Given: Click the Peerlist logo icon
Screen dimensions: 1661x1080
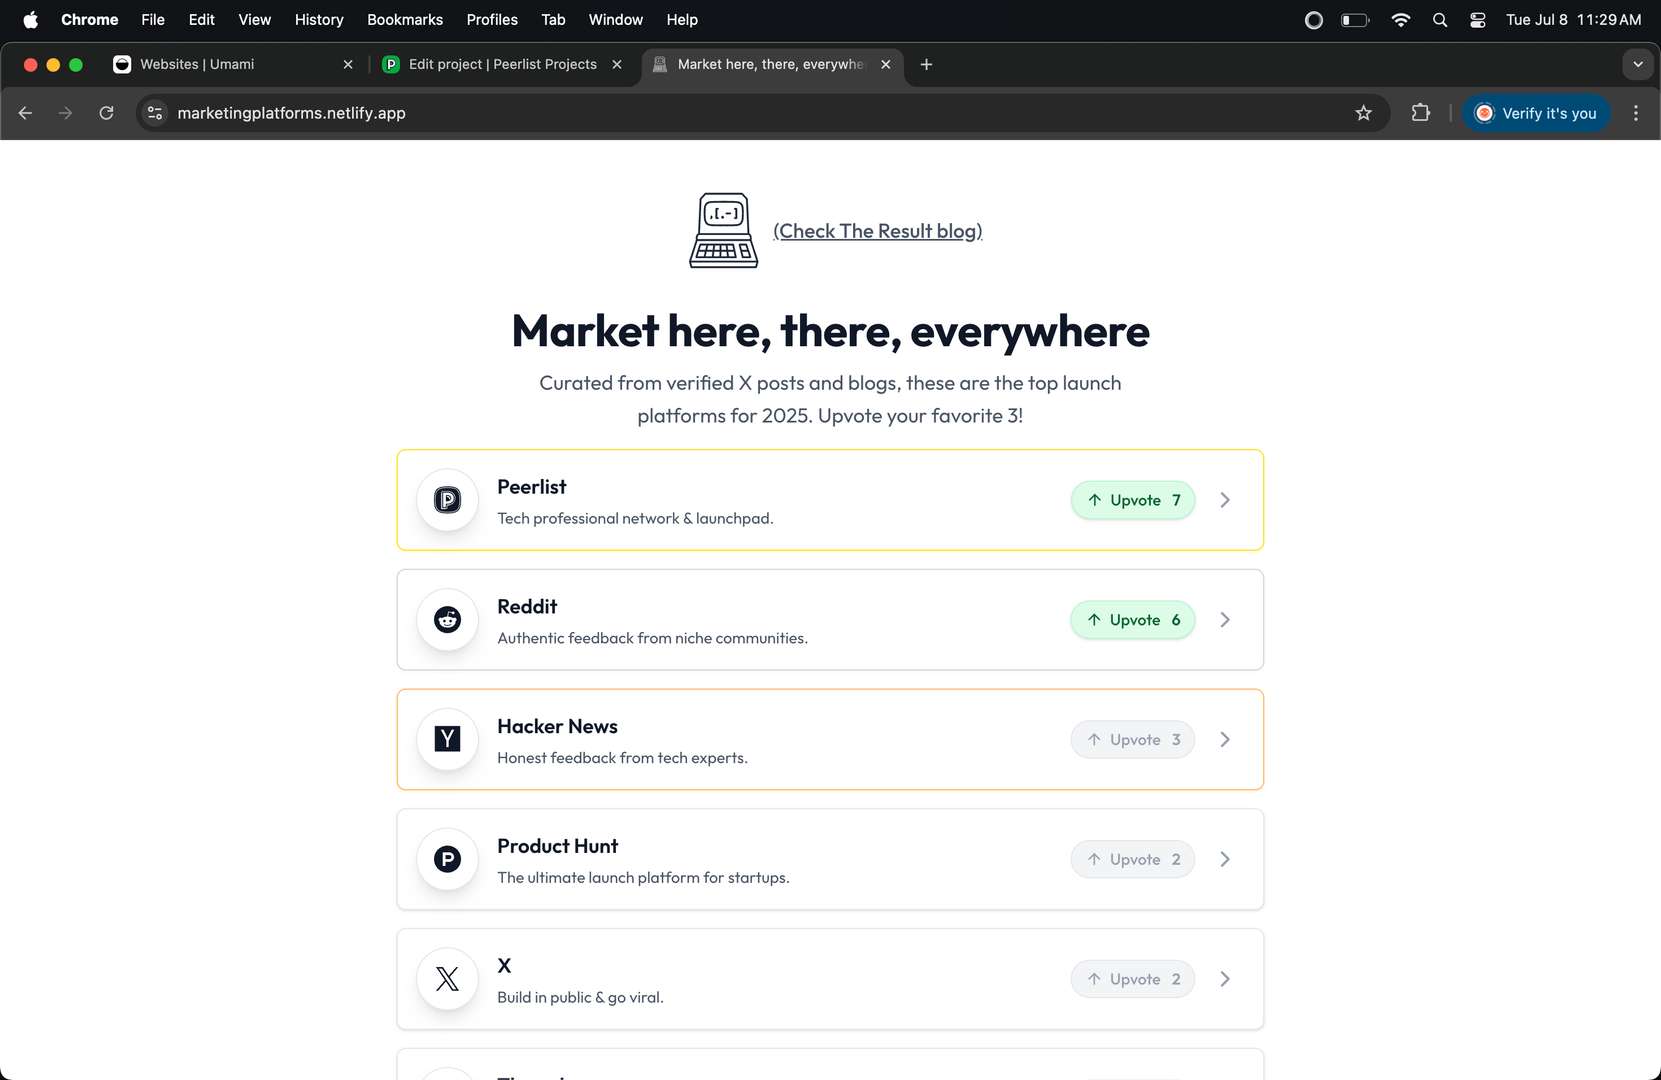Looking at the screenshot, I should click(447, 500).
